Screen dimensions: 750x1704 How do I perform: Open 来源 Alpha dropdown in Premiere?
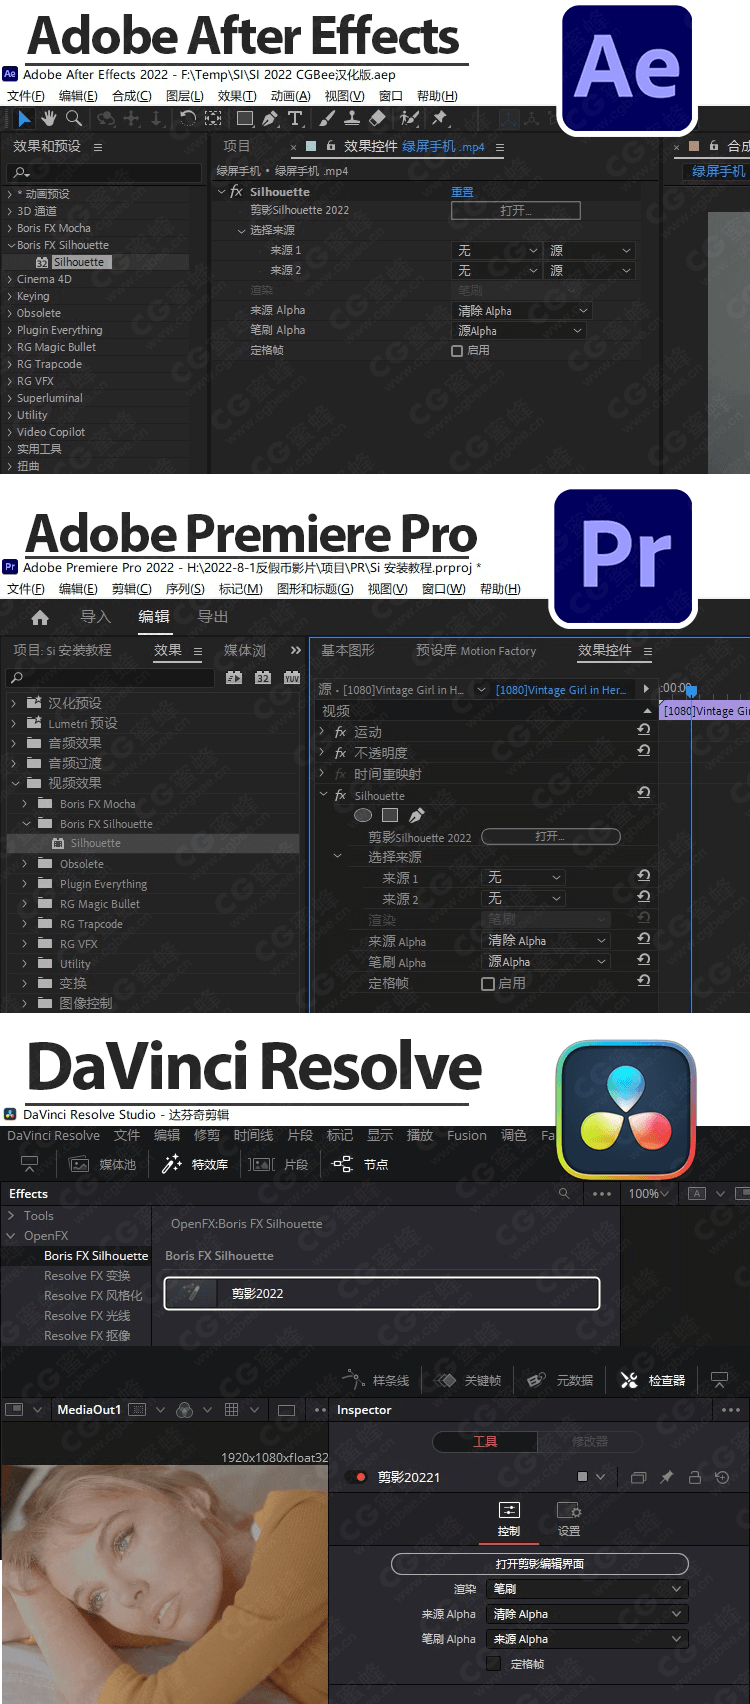click(546, 941)
